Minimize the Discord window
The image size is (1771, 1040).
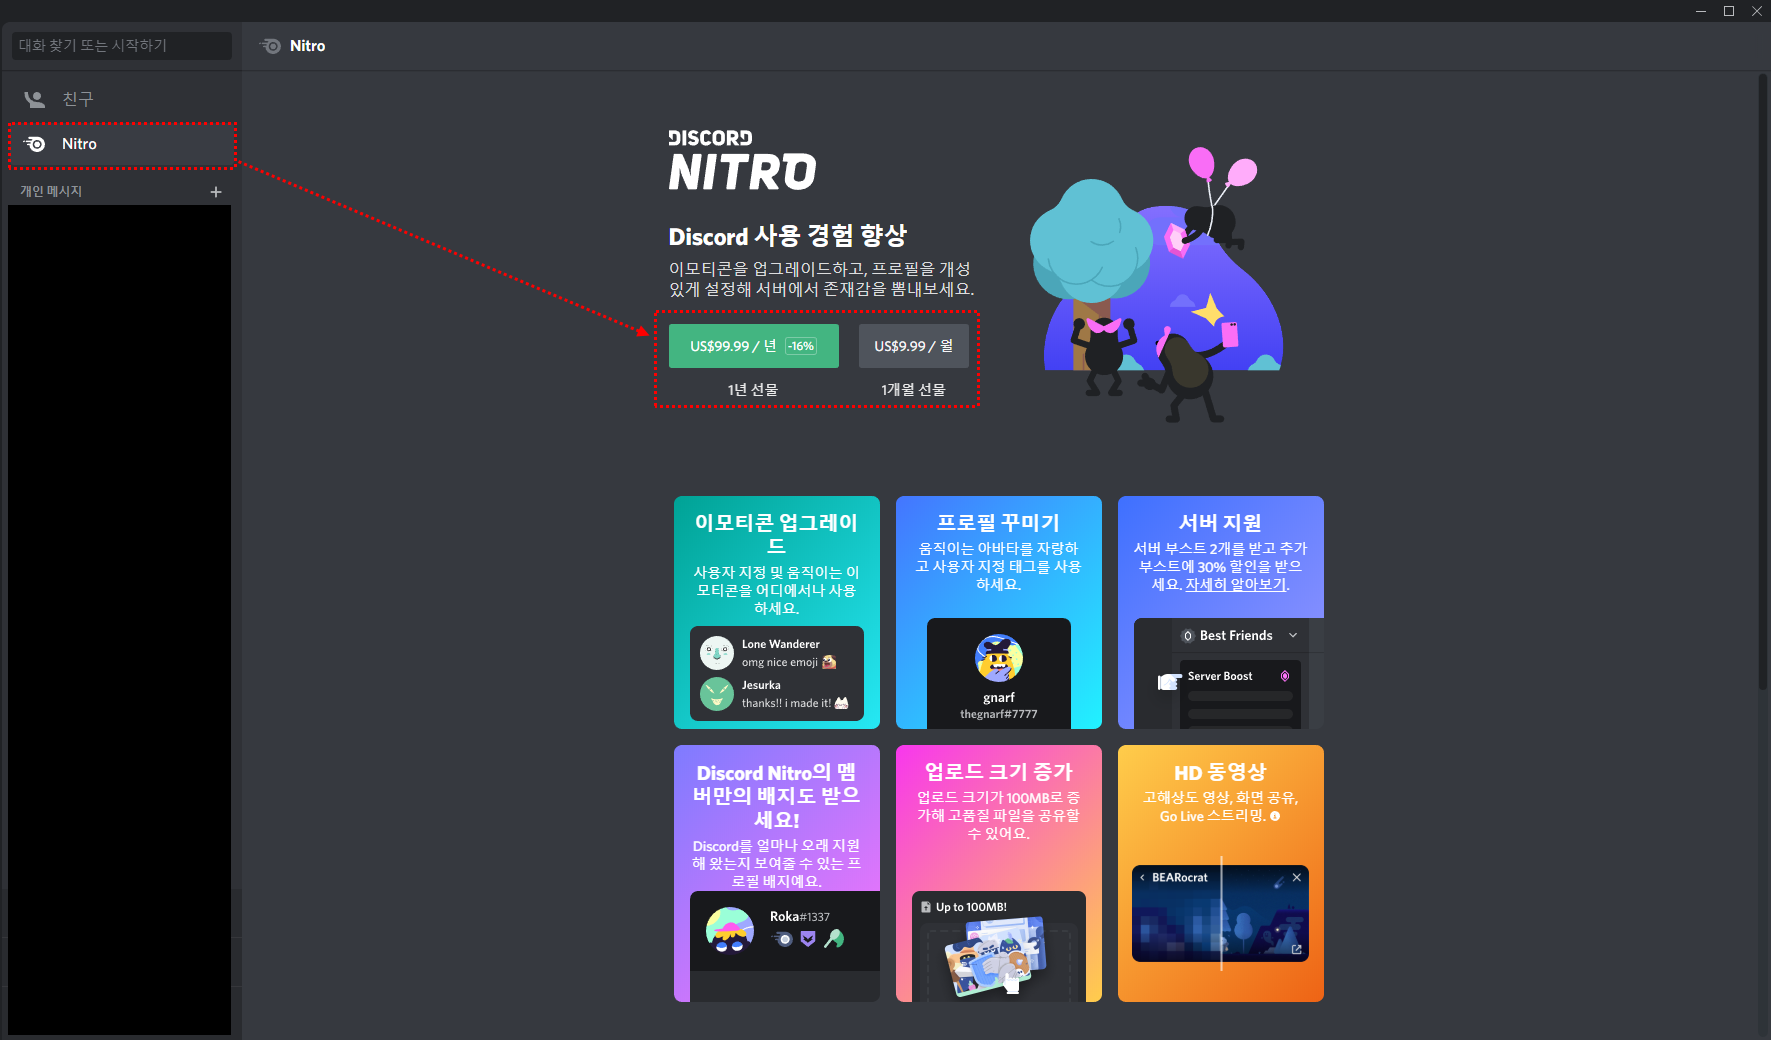pyautogui.click(x=1700, y=11)
